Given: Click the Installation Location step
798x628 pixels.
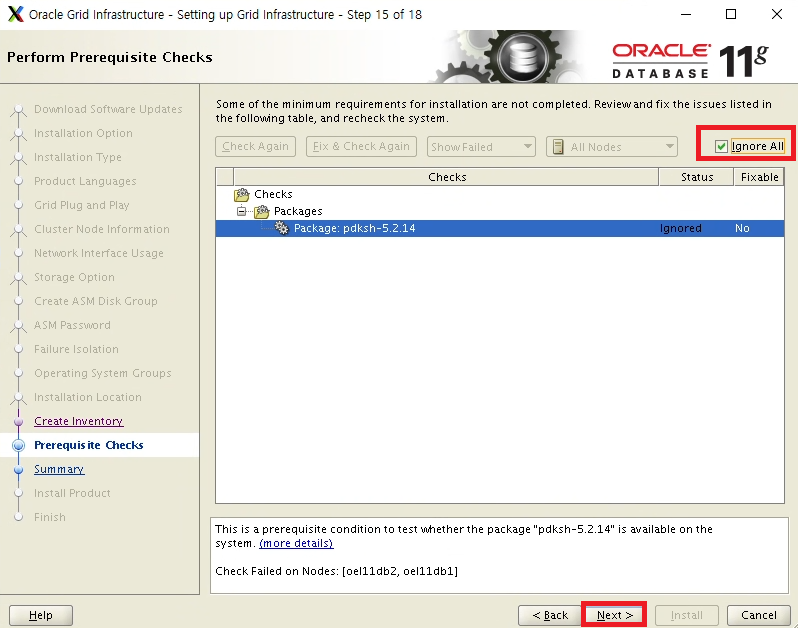Looking at the screenshot, I should pos(88,397).
